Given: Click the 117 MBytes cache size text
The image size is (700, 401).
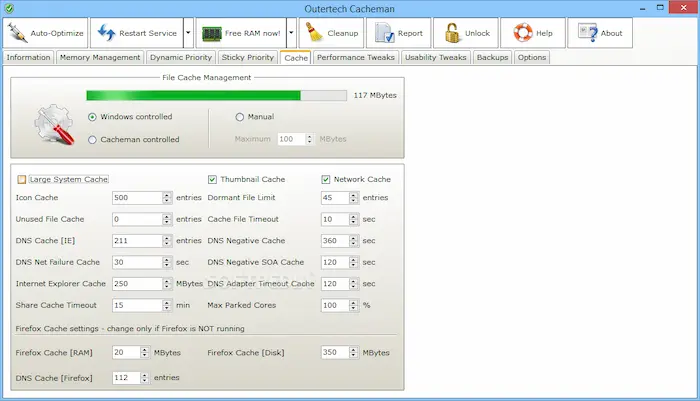Looking at the screenshot, I should click(375, 96).
